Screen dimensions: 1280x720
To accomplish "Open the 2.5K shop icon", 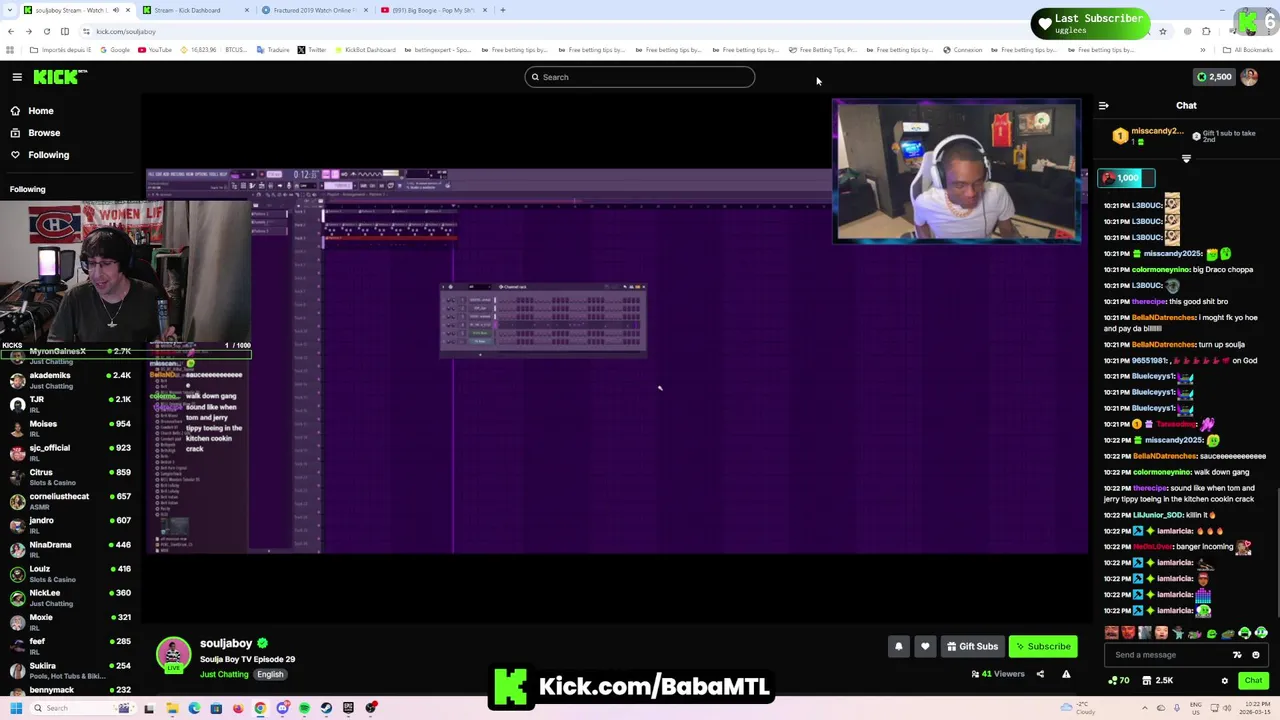I will pyautogui.click(x=1158, y=681).
